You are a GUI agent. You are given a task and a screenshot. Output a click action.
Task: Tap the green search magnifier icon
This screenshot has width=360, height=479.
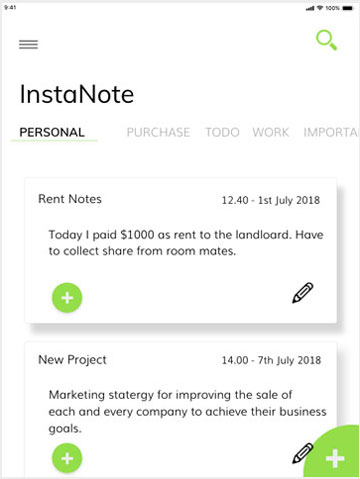[326, 40]
